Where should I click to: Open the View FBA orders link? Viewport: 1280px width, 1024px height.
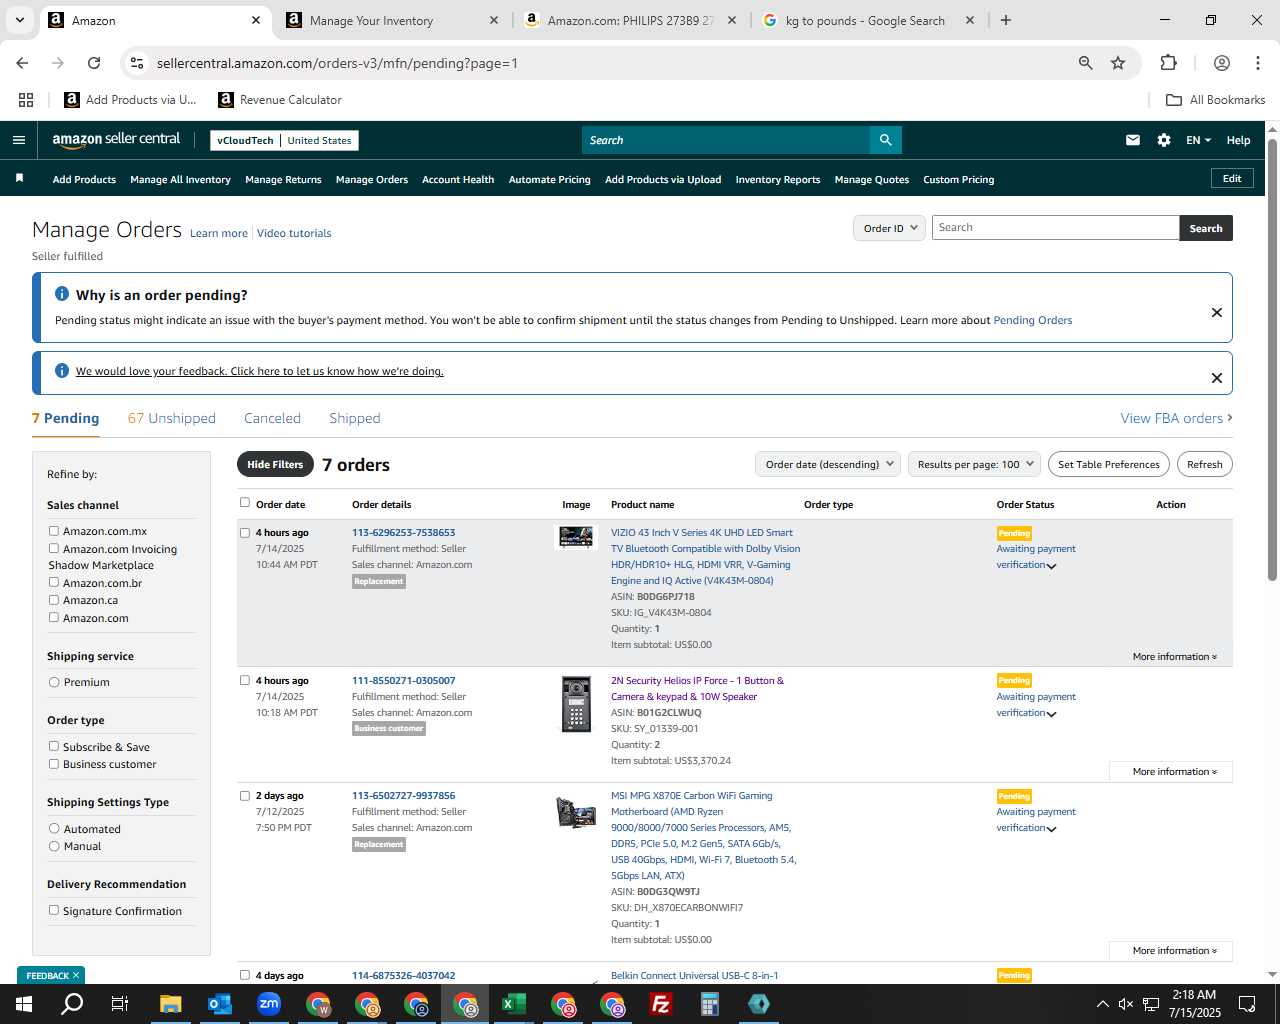pos(1176,418)
